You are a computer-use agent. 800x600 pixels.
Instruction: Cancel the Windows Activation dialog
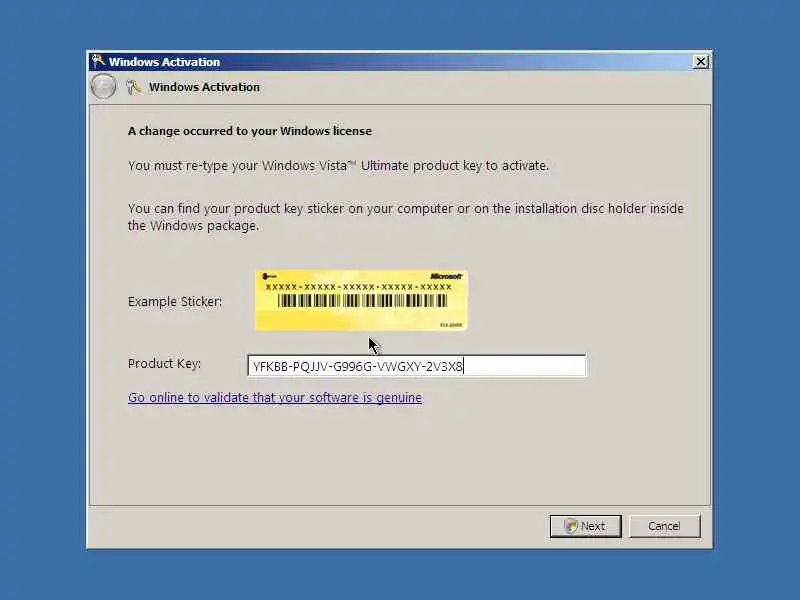pyautogui.click(x=664, y=526)
